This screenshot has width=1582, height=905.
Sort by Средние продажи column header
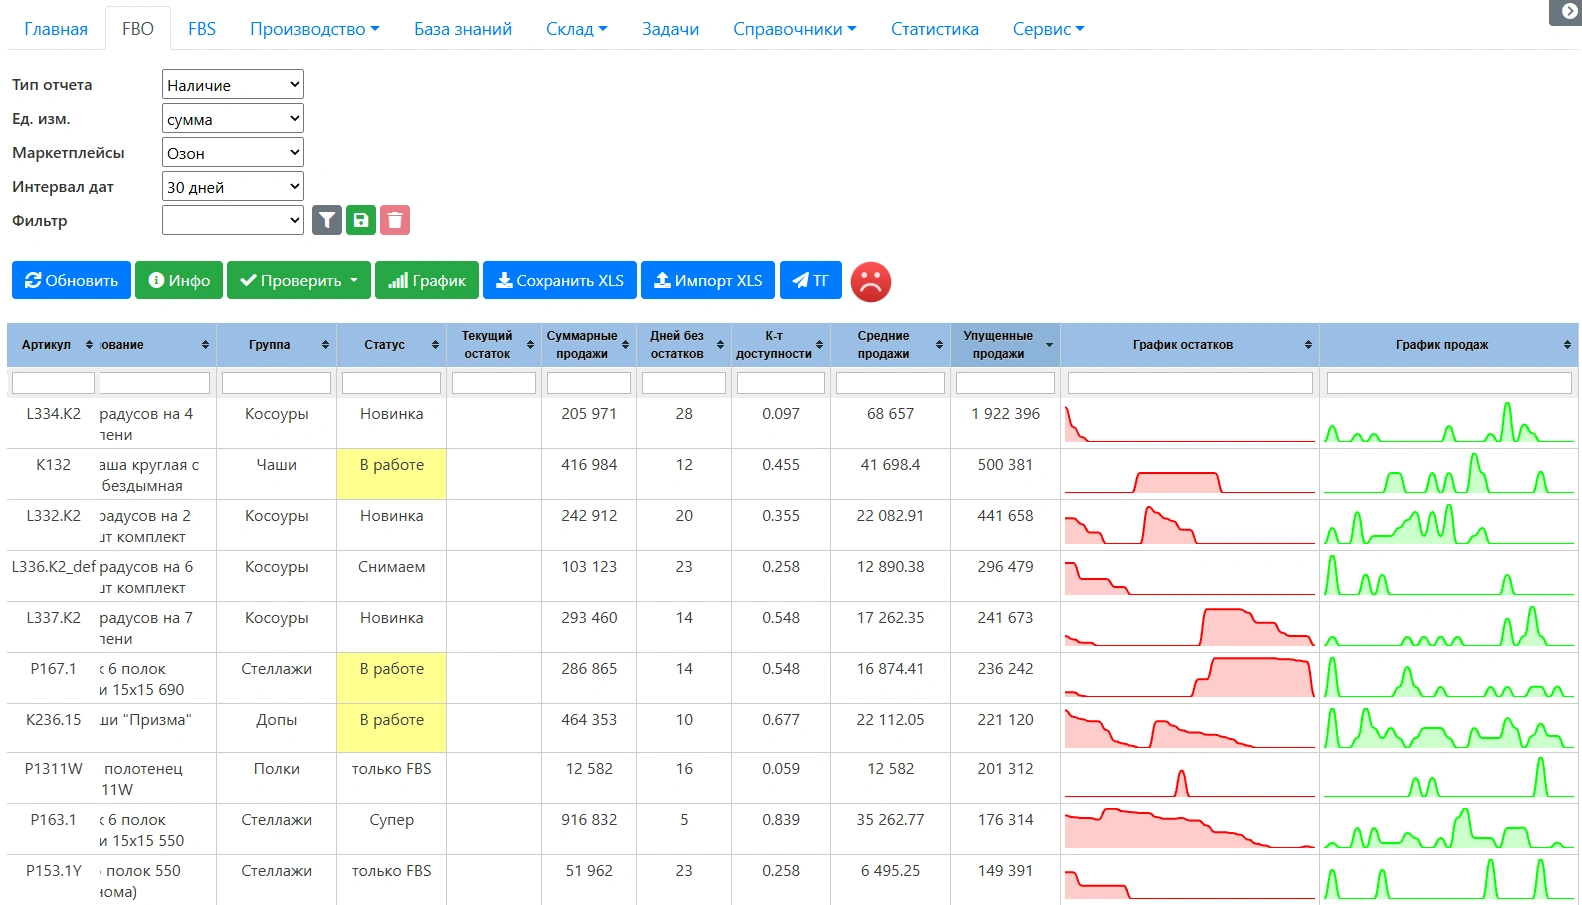[890, 345]
